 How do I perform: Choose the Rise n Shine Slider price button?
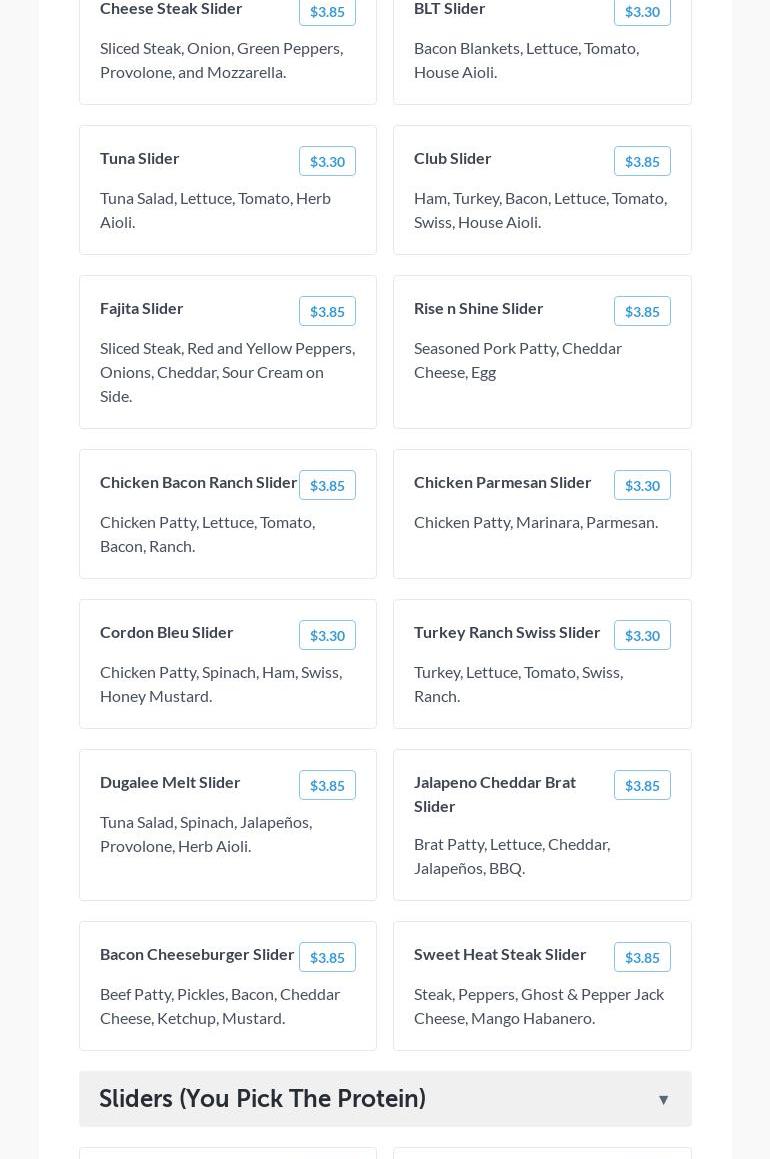point(642,311)
